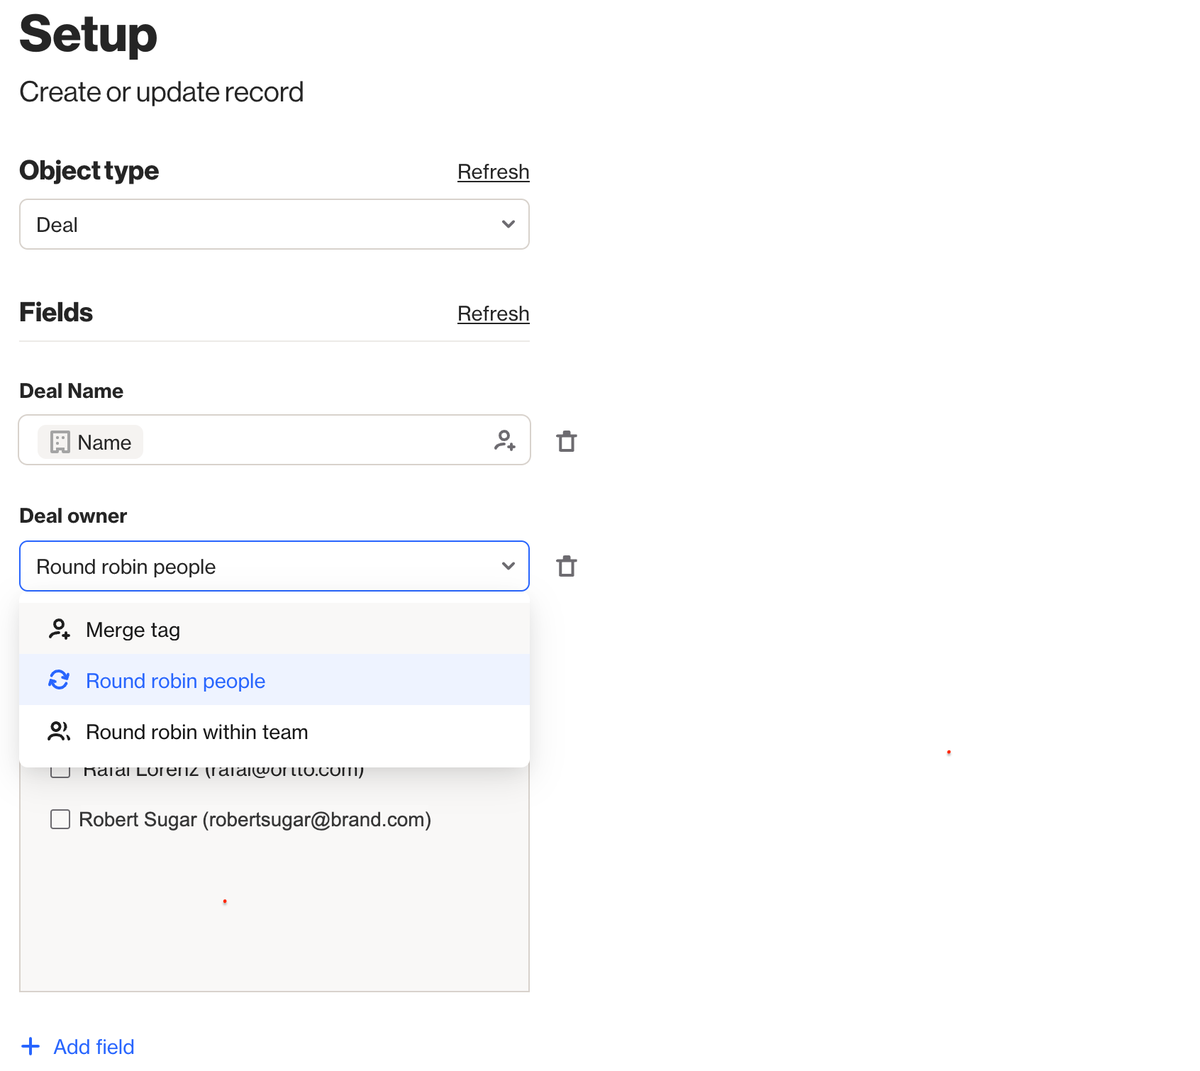Screen dimensions: 1200x1071
Task: Select the Round robin people entry highlighted in blue
Action: pyautogui.click(x=175, y=680)
